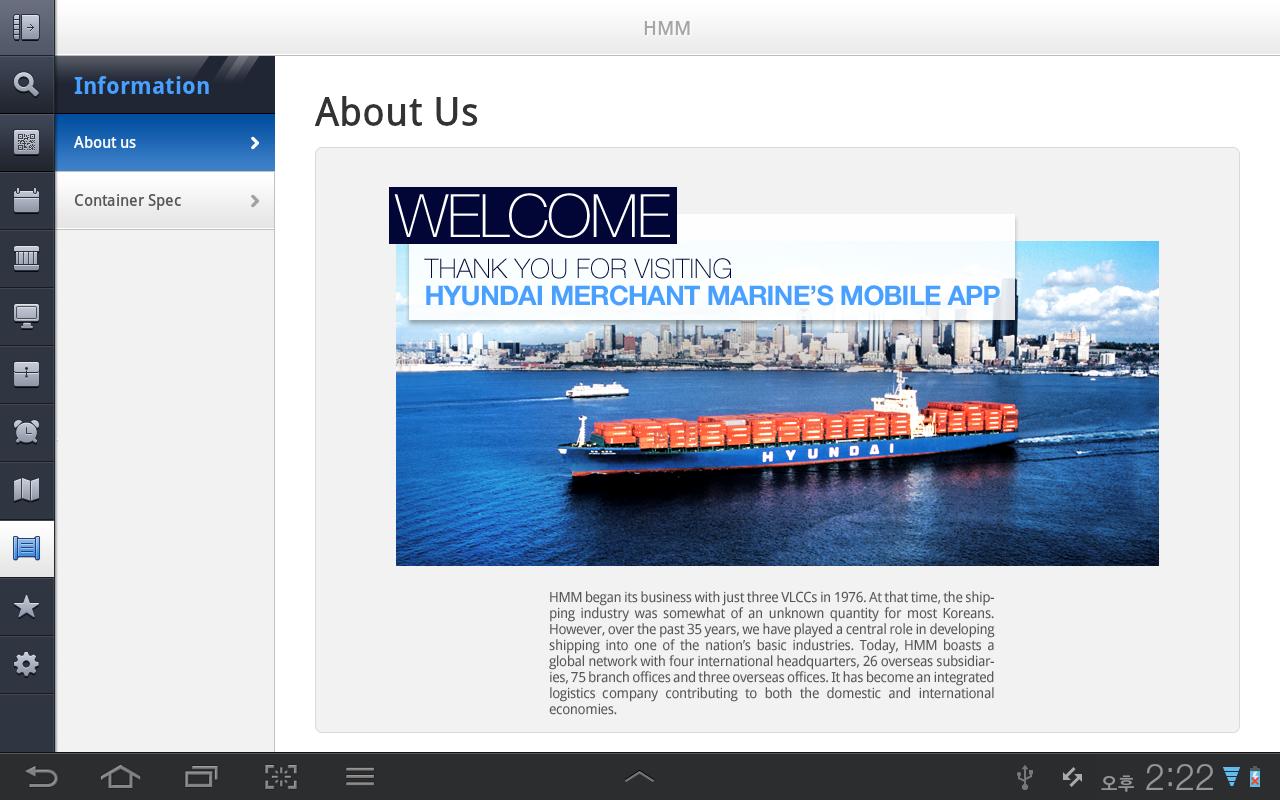Tap the screenshot capture icon
1280x800 pixels.
[281, 777]
